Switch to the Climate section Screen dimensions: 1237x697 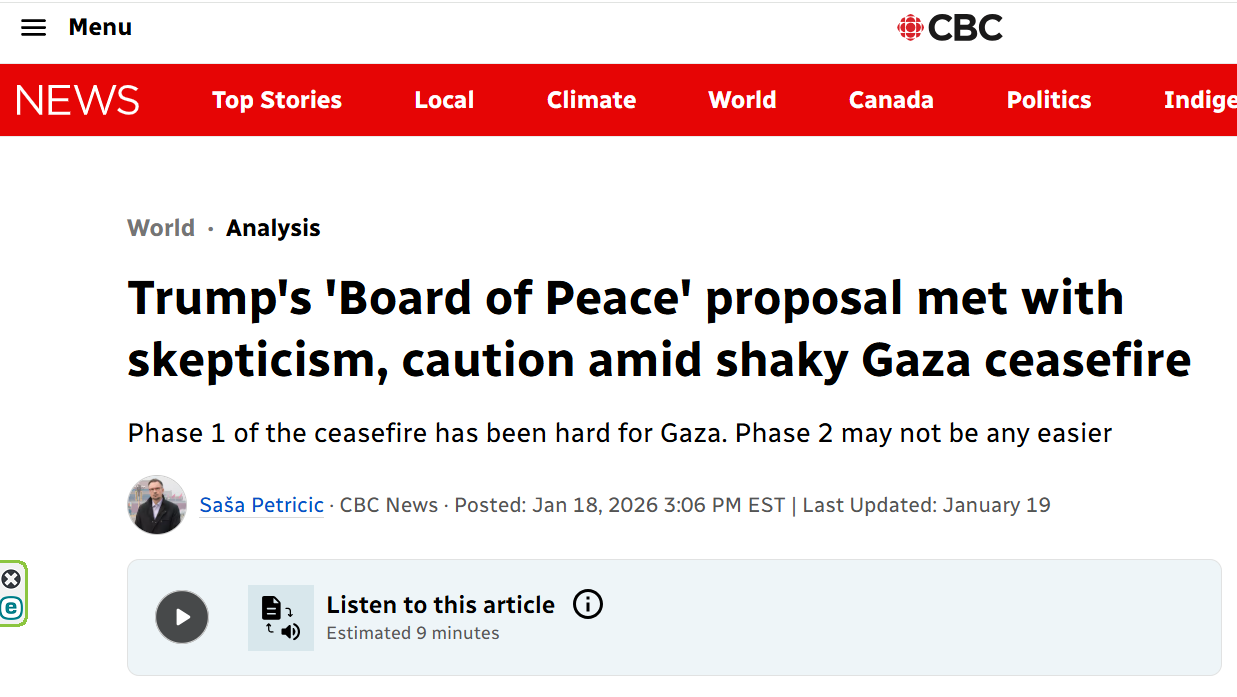coord(590,100)
